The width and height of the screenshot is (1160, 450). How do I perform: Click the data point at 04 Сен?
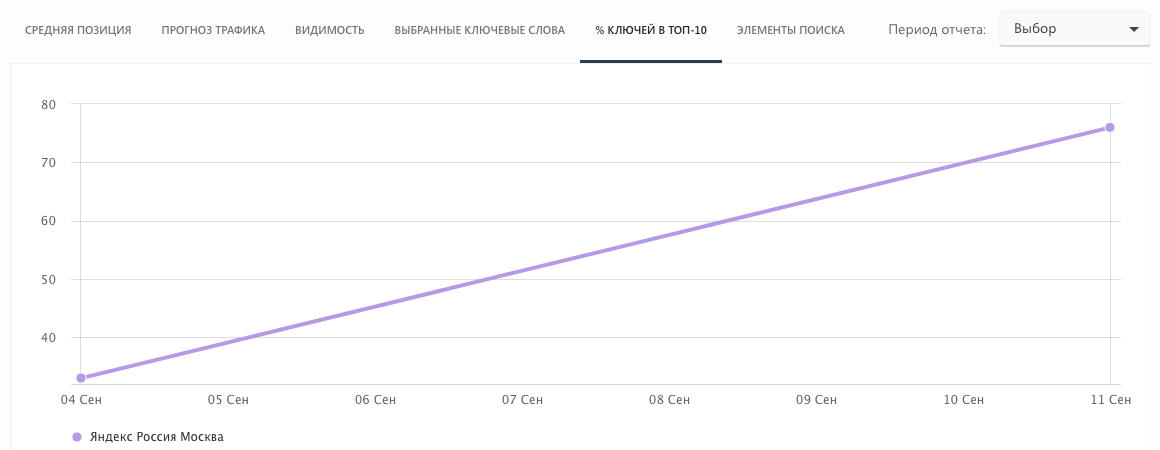pos(81,378)
